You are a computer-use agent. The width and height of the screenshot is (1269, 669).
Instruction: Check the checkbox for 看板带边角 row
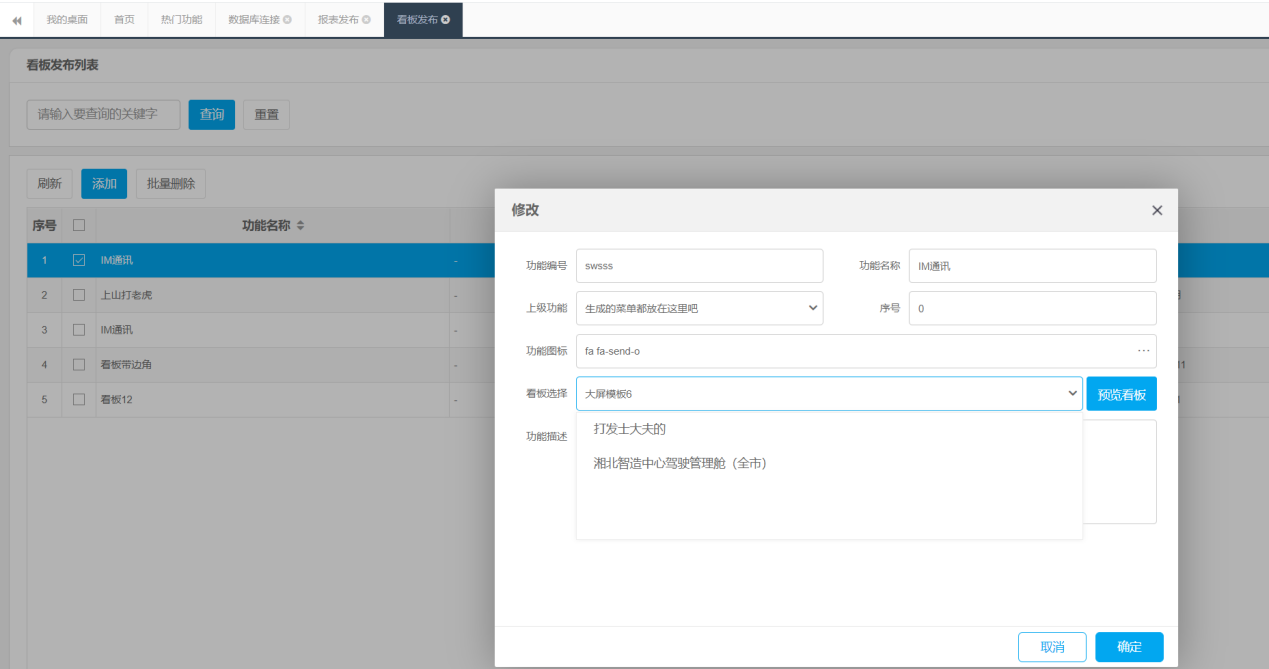[x=79, y=365]
